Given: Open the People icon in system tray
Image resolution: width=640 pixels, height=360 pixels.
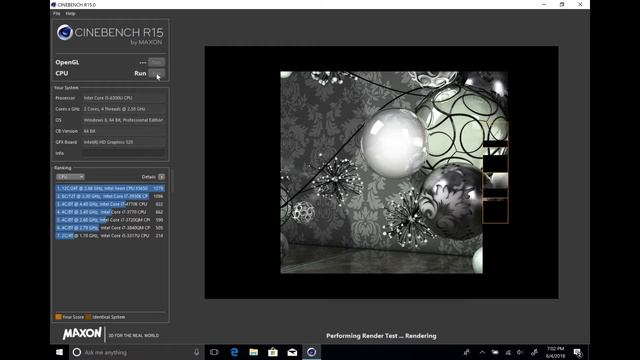Looking at the screenshot, I should click(x=467, y=352).
